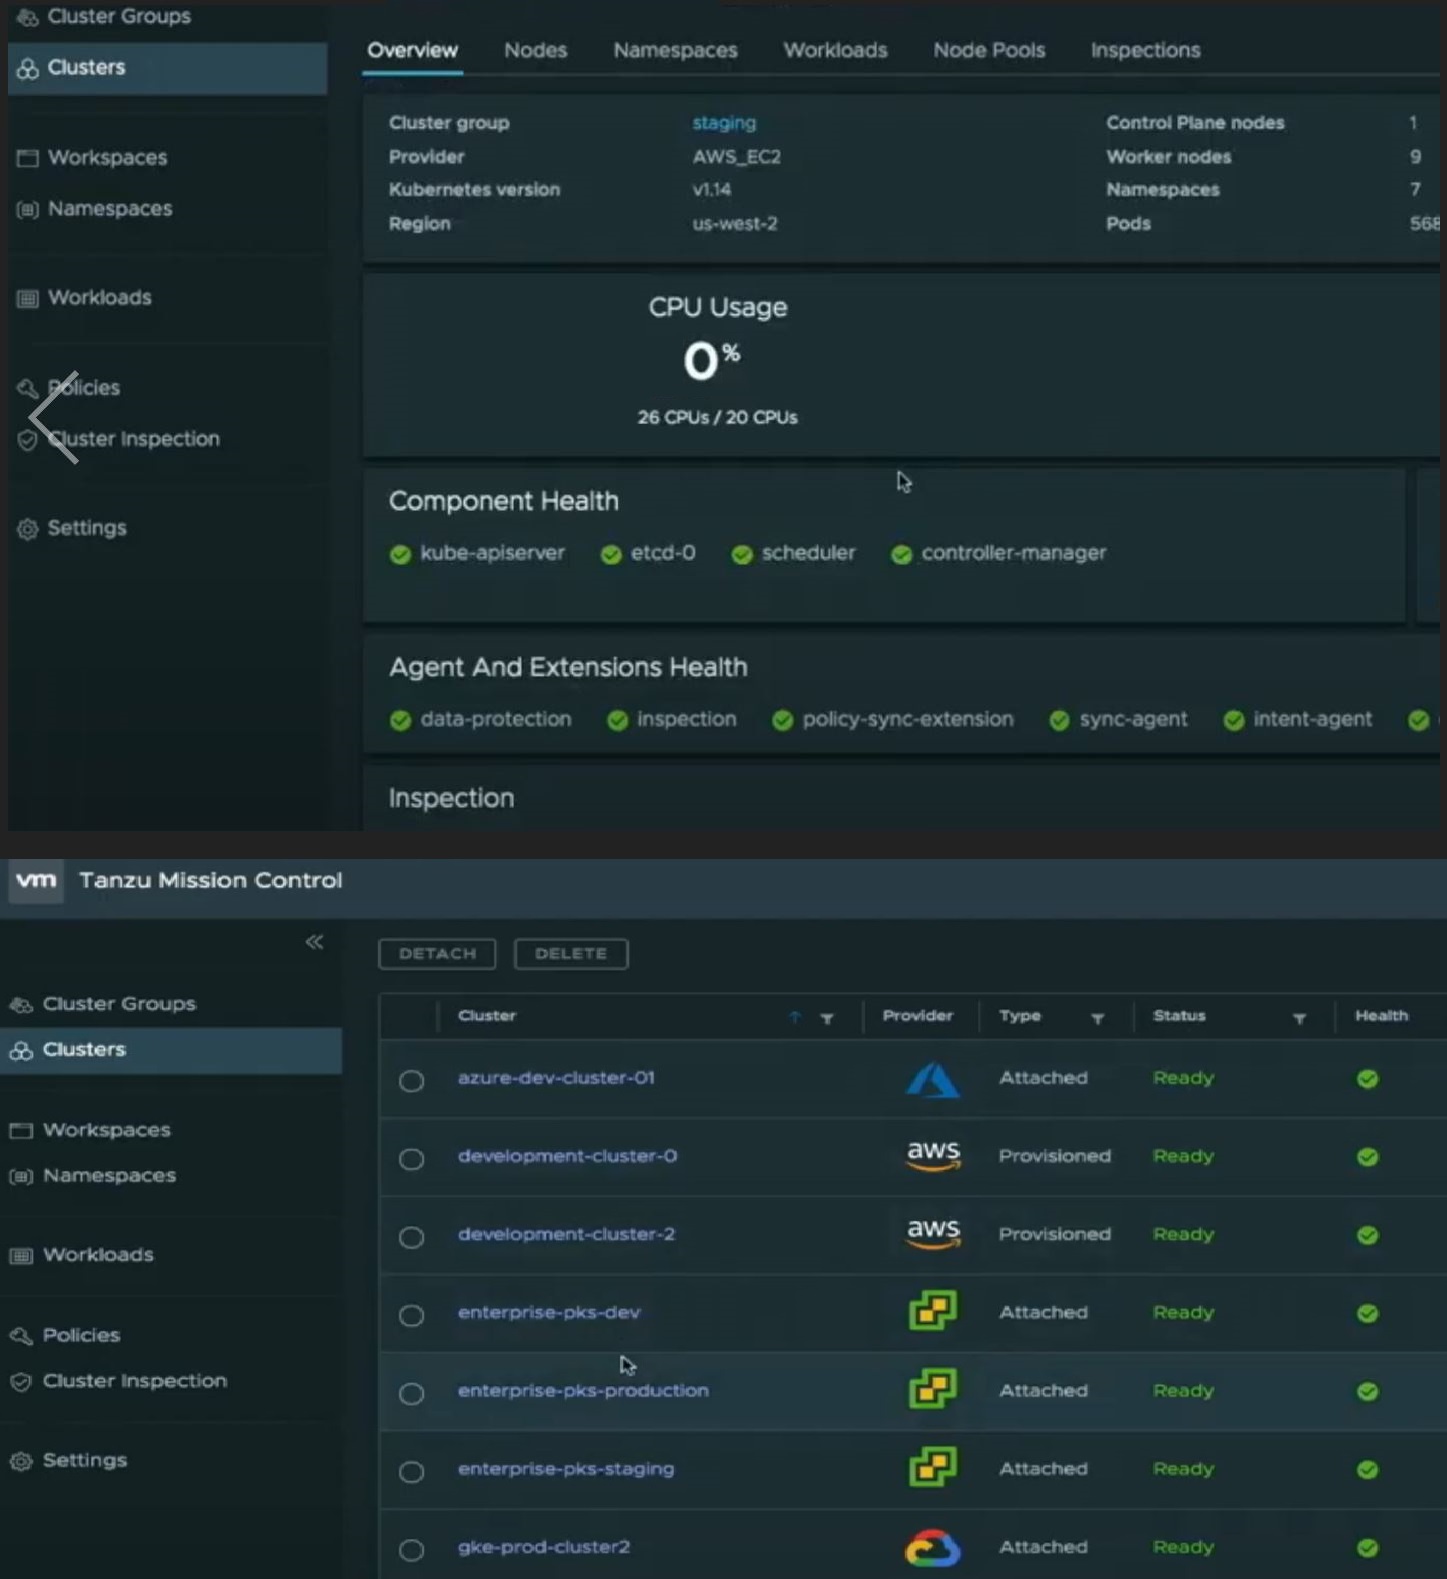The width and height of the screenshot is (1447, 1579).
Task: Click the PKS provider icon for enterprise-pks-dev
Action: tap(932, 1310)
